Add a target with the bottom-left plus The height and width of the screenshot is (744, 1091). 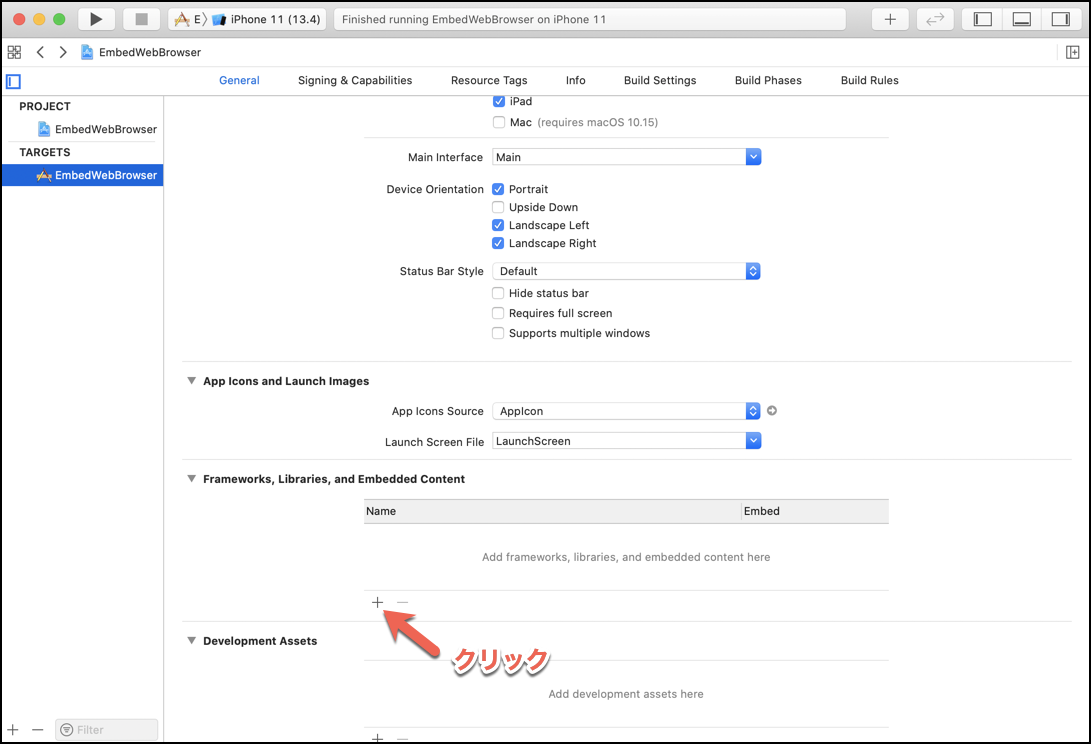pyautogui.click(x=13, y=729)
